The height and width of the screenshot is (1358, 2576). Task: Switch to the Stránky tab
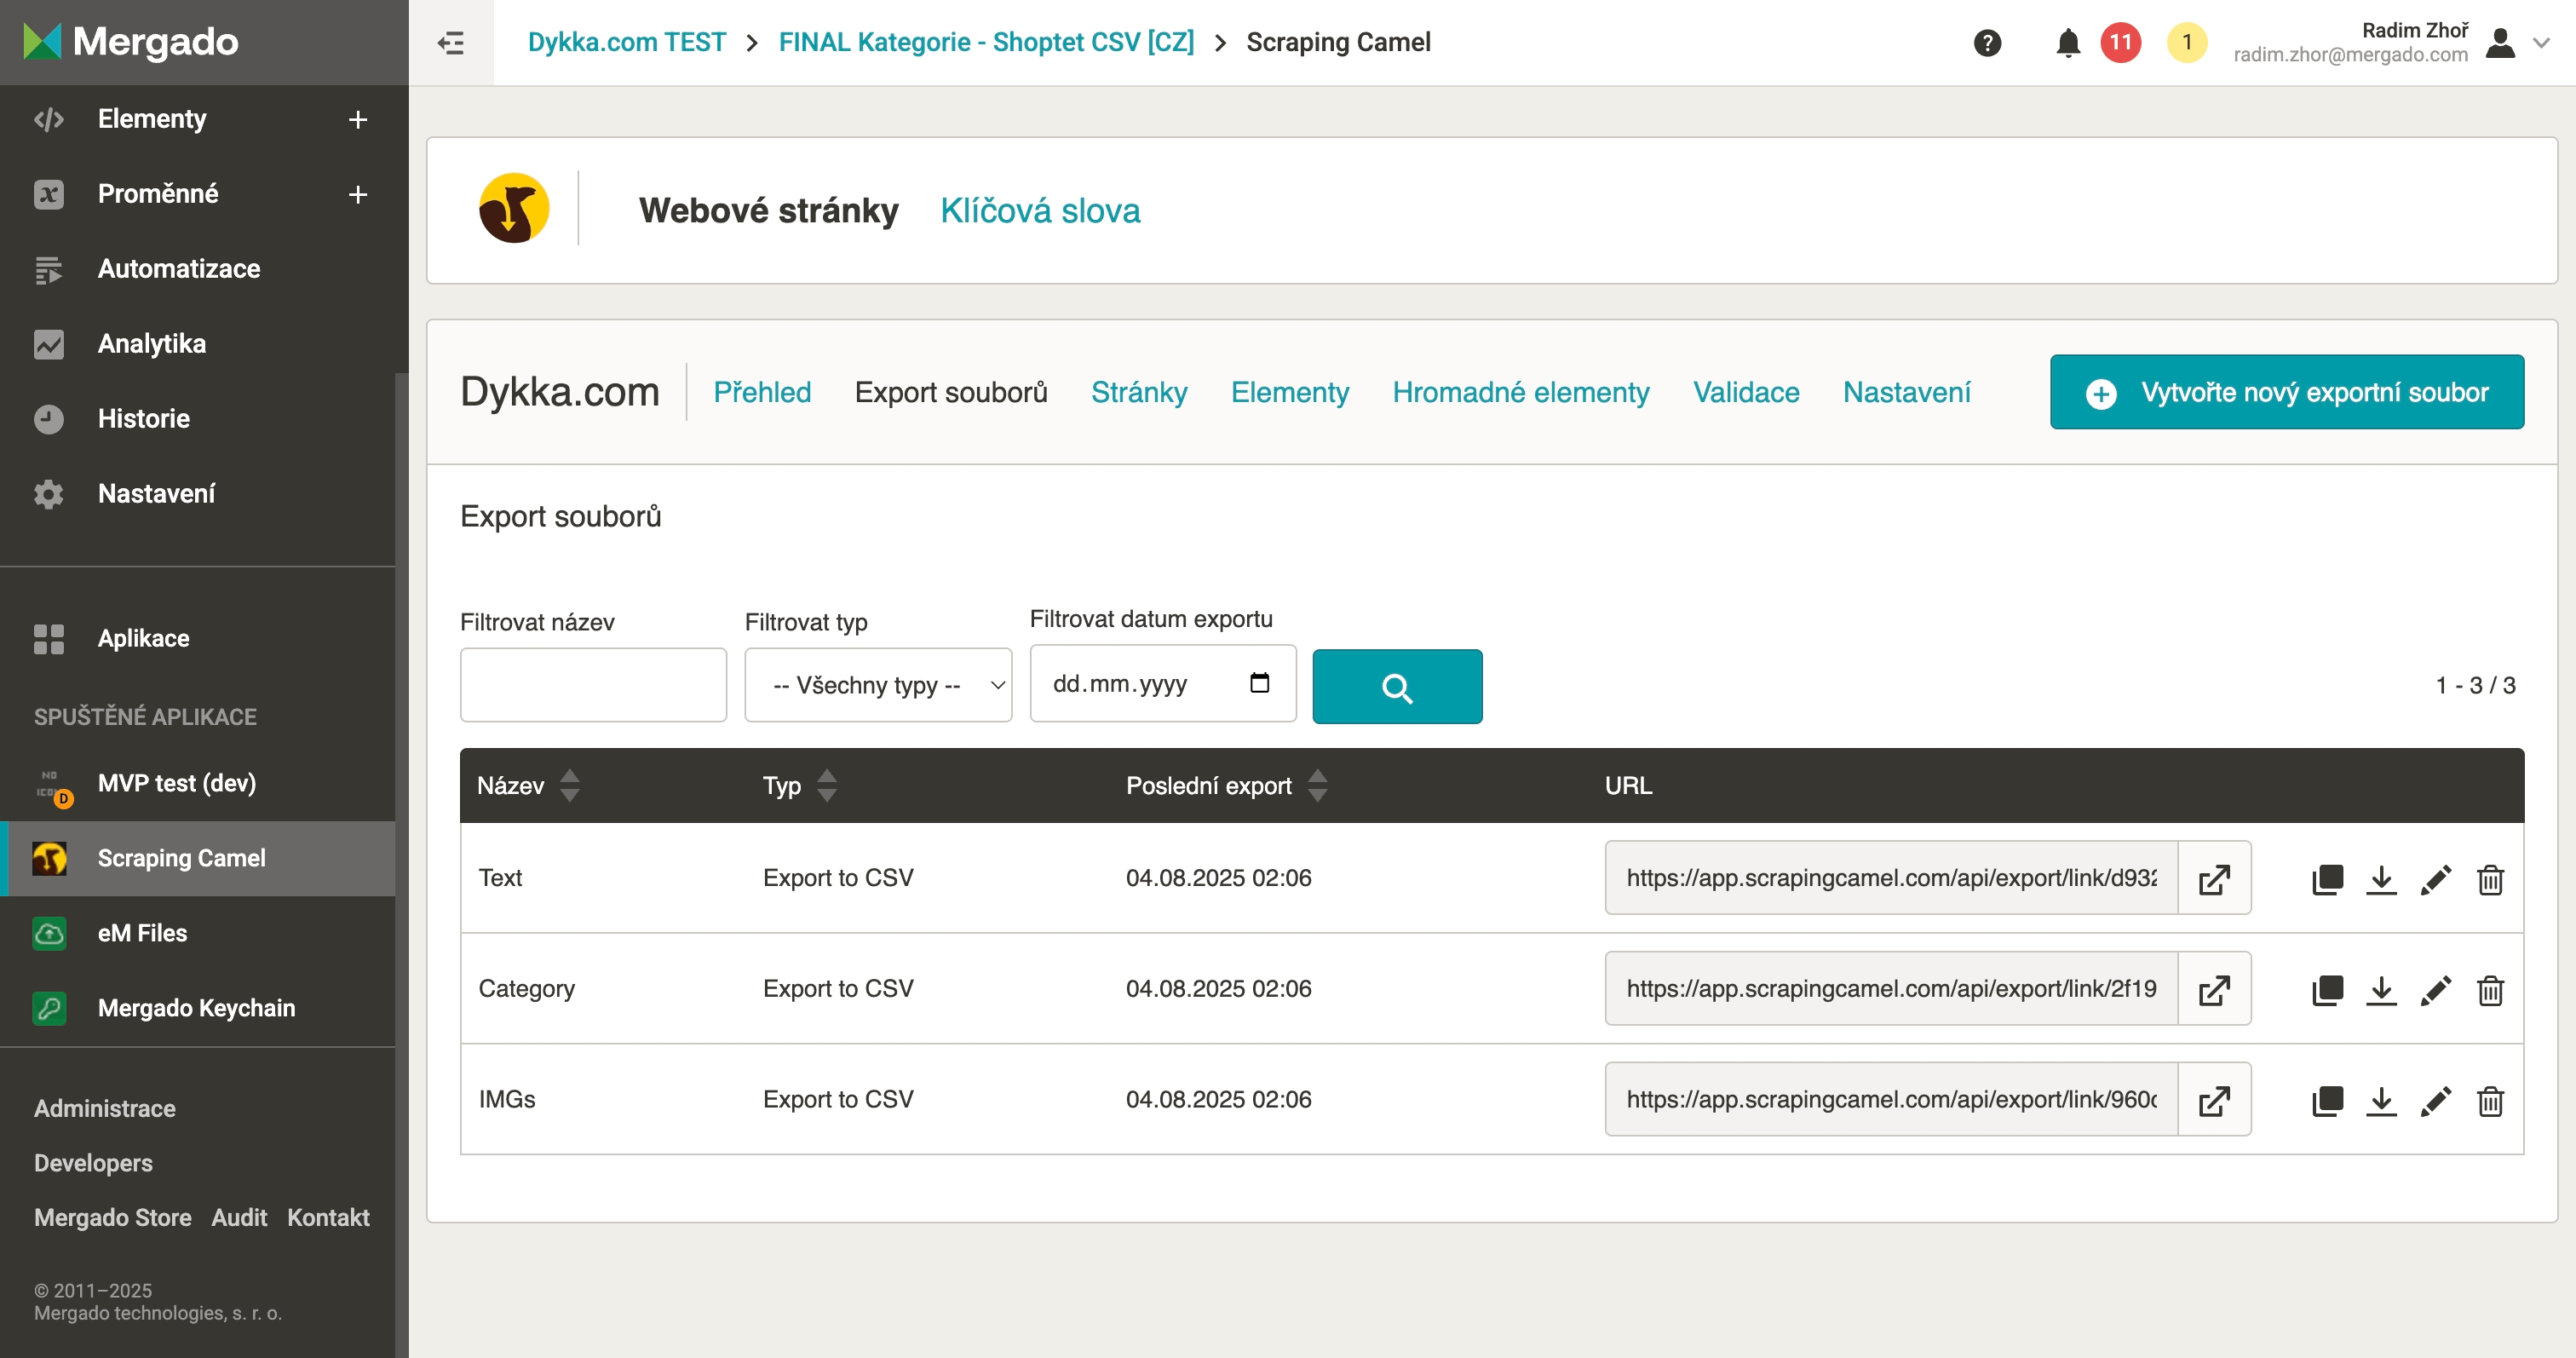[1138, 393]
